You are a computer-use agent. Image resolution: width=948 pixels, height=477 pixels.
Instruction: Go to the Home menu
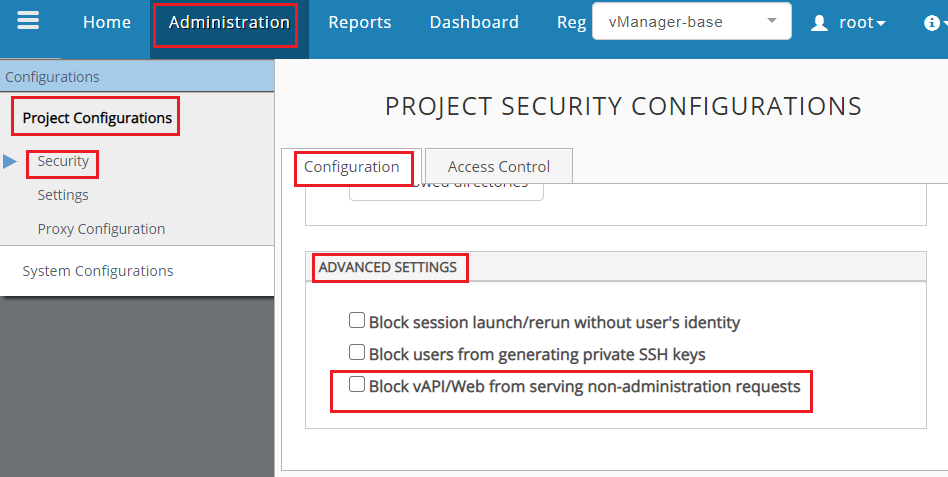(107, 22)
